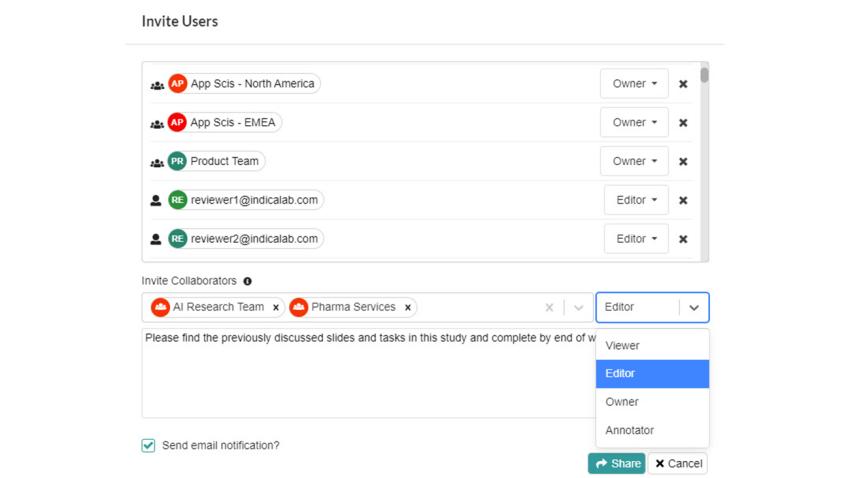
Task: Remove Product Team from shared list
Action: 683,162
